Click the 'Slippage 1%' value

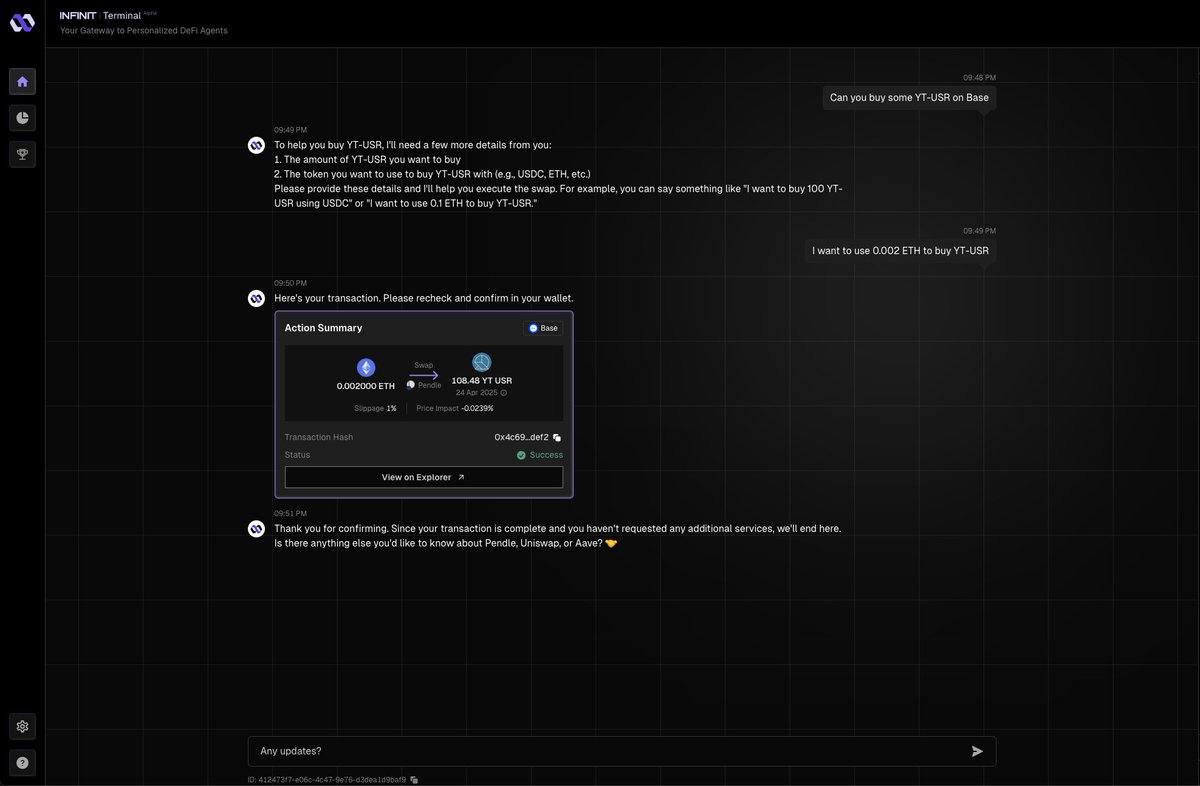375,408
